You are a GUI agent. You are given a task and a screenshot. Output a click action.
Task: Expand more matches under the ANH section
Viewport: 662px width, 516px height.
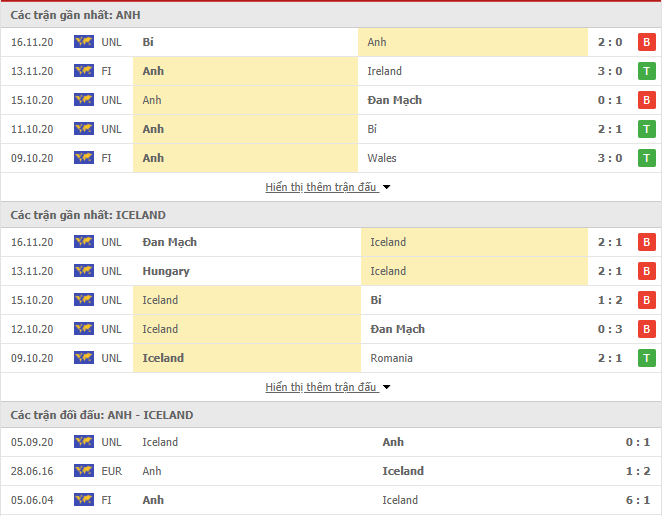pyautogui.click(x=321, y=187)
